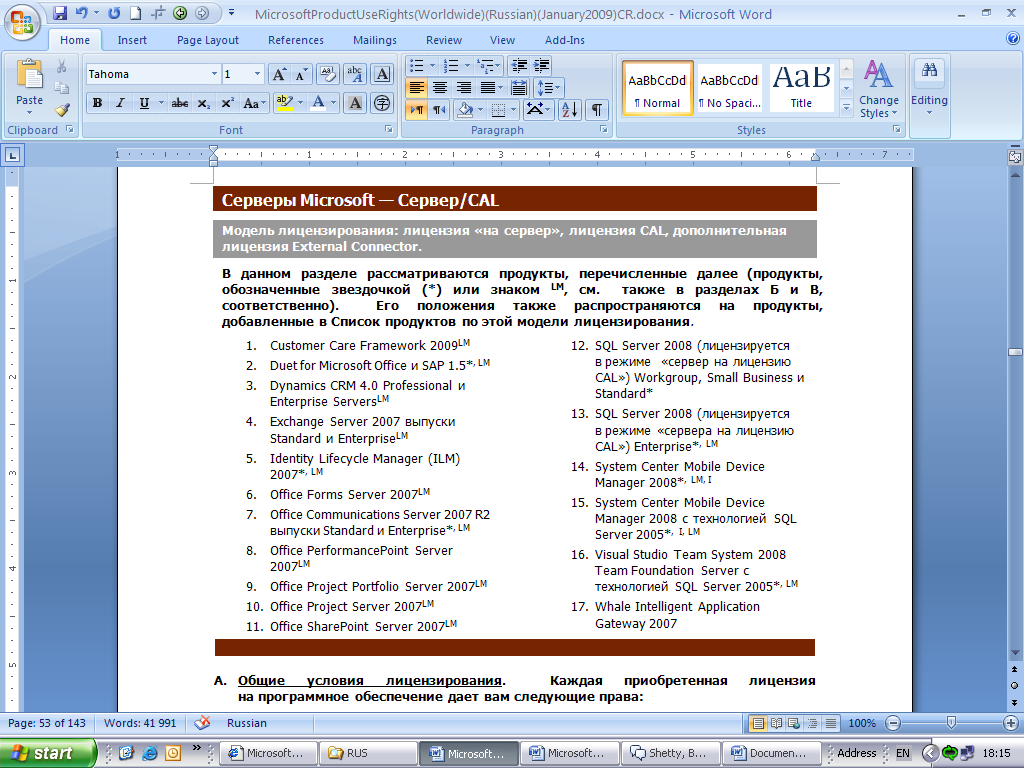This screenshot has width=1024, height=768.
Task: Click the Words: 41 991 count
Action: pos(140,723)
